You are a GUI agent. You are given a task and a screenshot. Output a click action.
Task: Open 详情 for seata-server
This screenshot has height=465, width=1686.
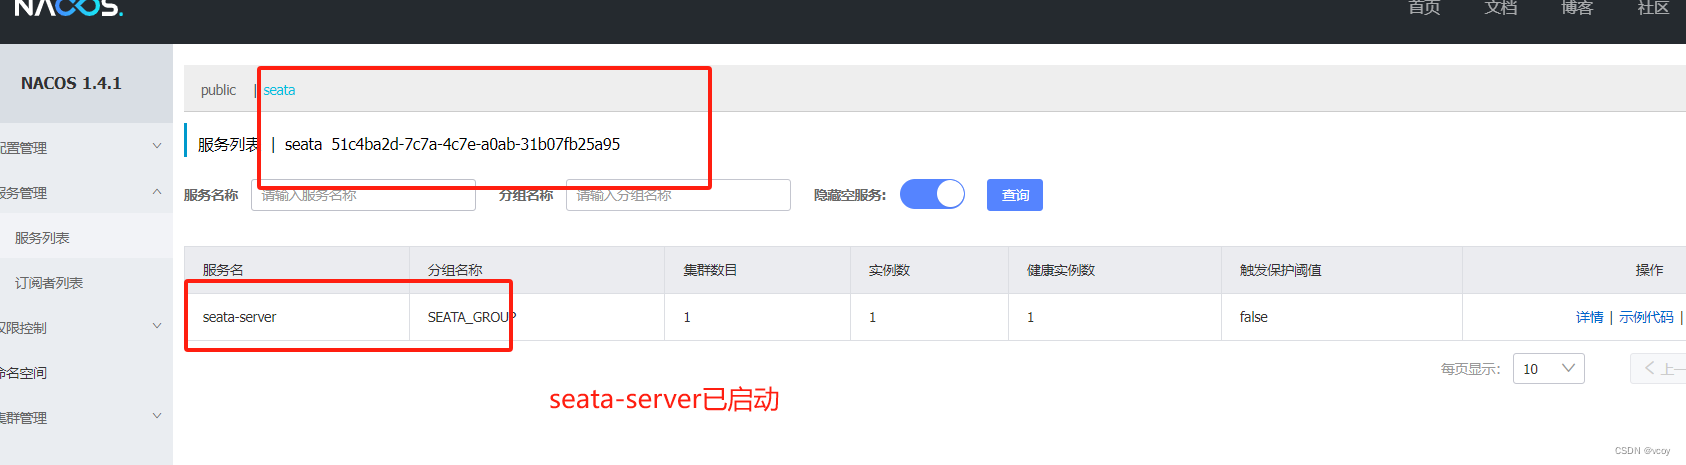(1589, 317)
